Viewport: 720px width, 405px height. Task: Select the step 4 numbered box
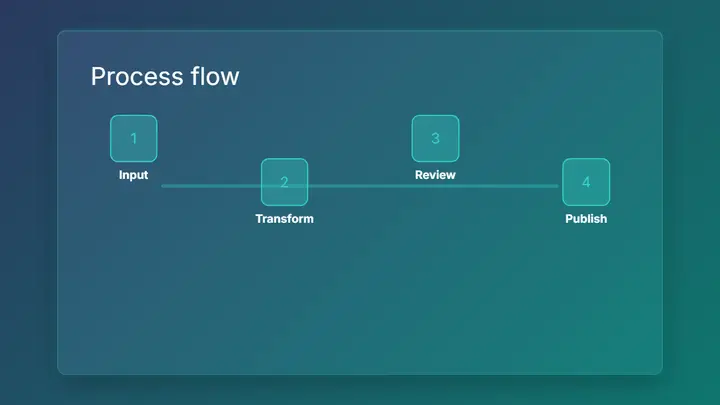(586, 182)
